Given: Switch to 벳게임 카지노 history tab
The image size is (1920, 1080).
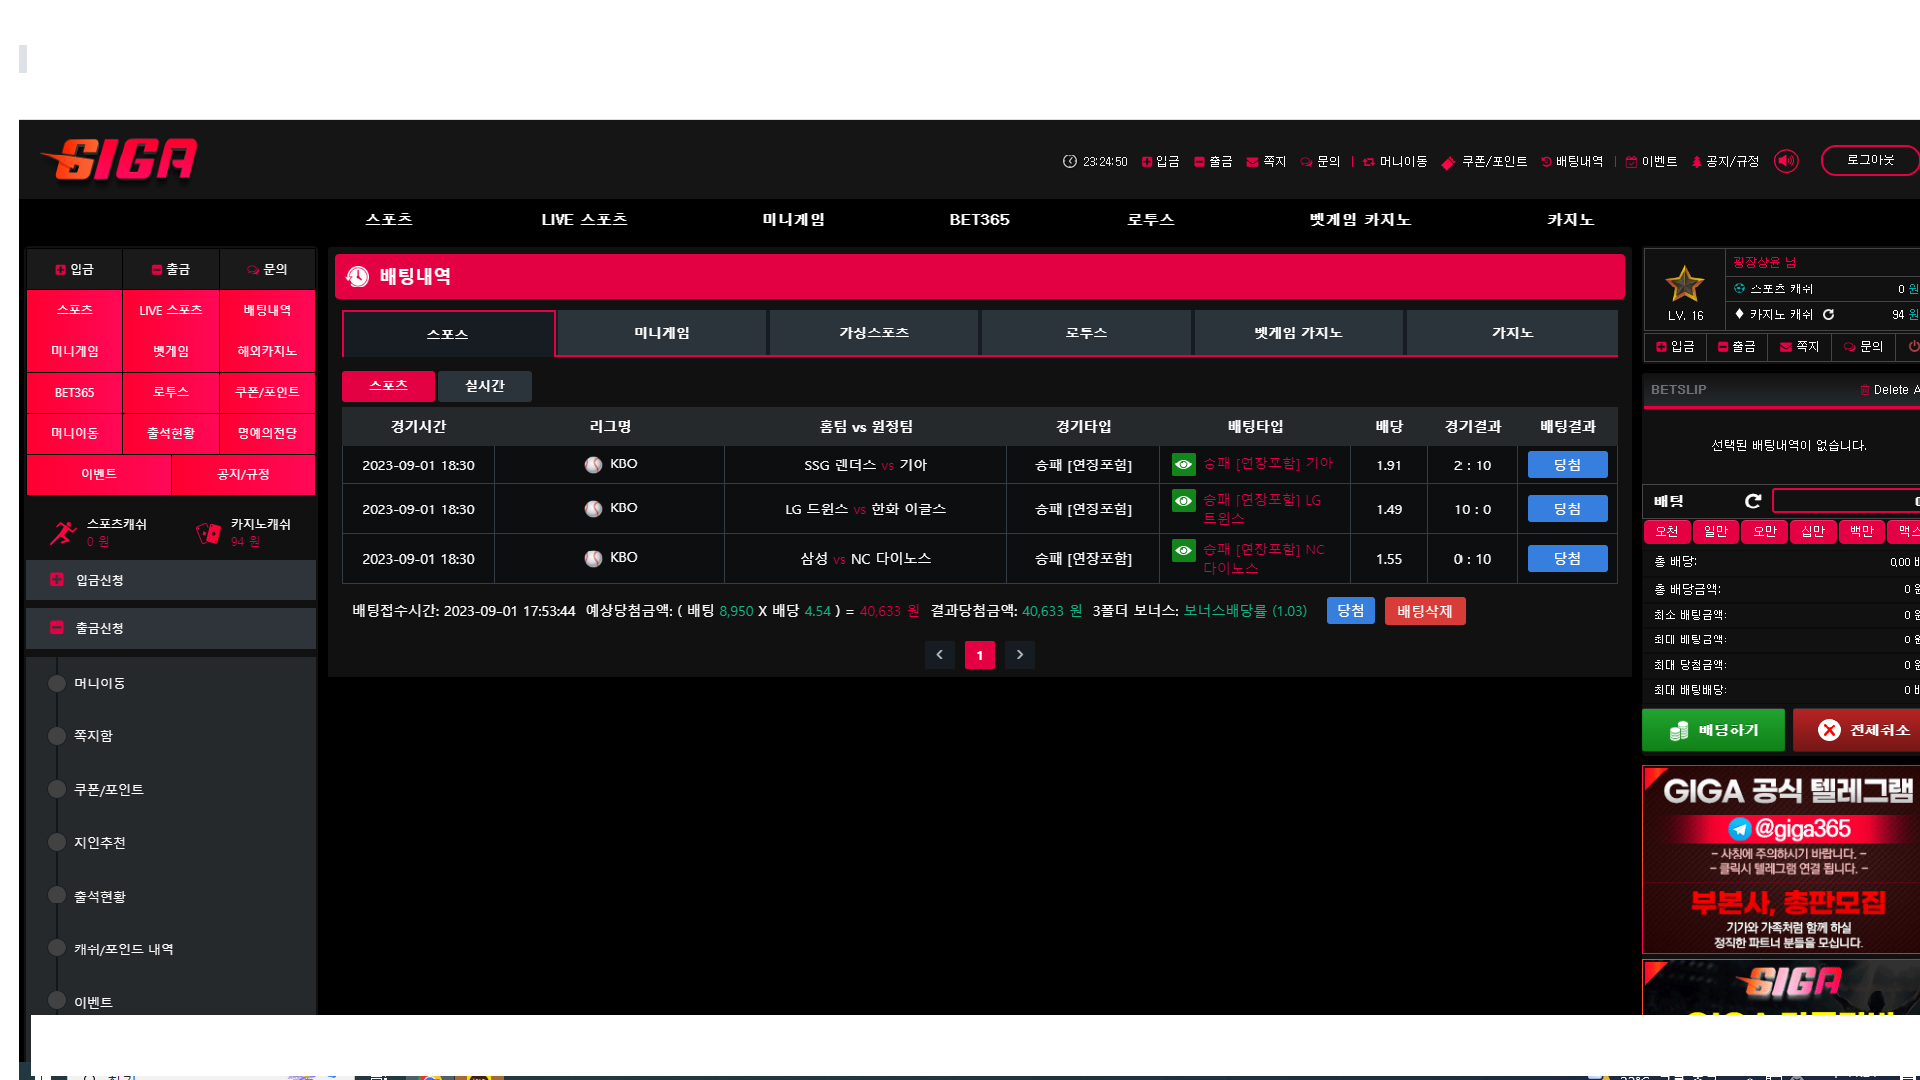Looking at the screenshot, I should click(1298, 333).
